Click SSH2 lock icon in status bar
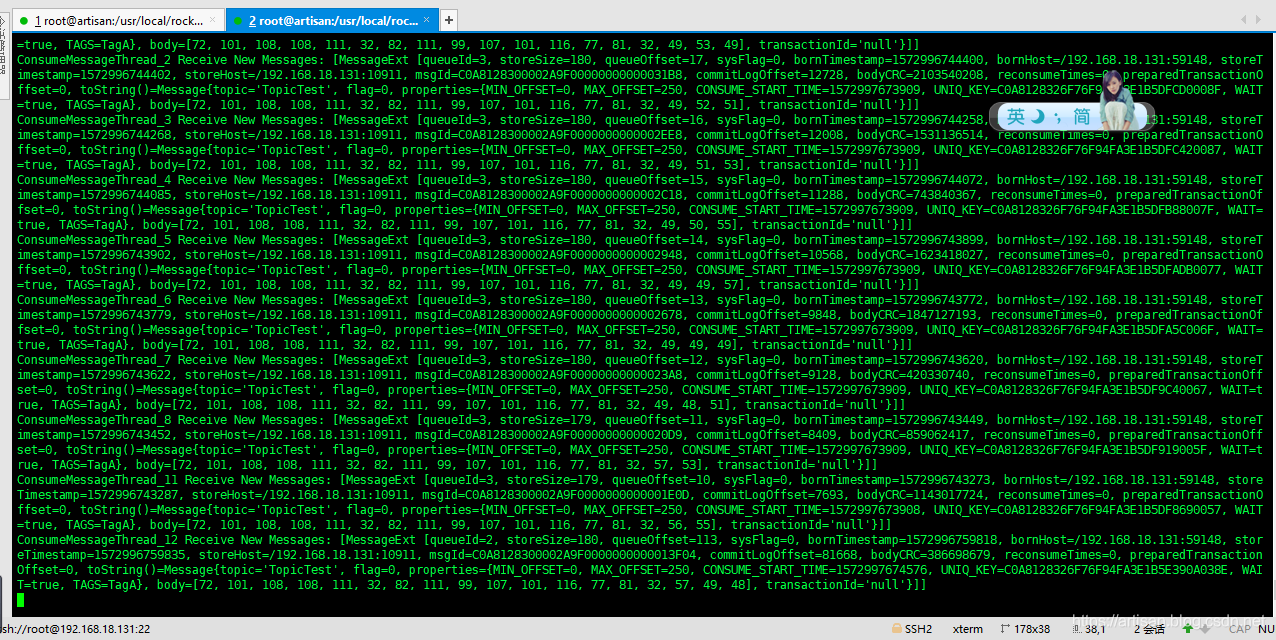 tap(896, 629)
